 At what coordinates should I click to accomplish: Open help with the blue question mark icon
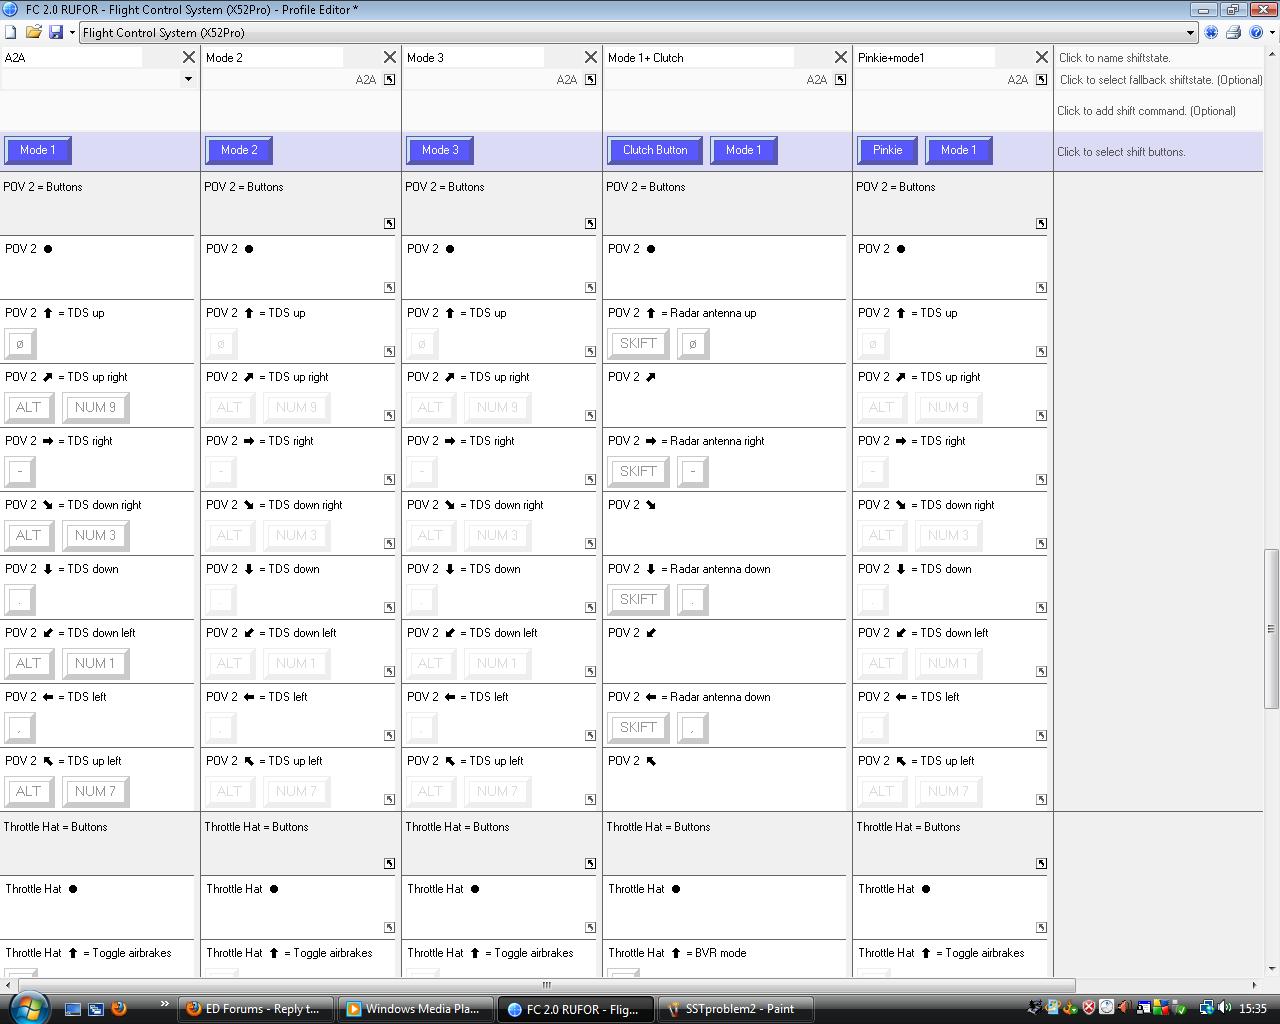coord(1256,32)
